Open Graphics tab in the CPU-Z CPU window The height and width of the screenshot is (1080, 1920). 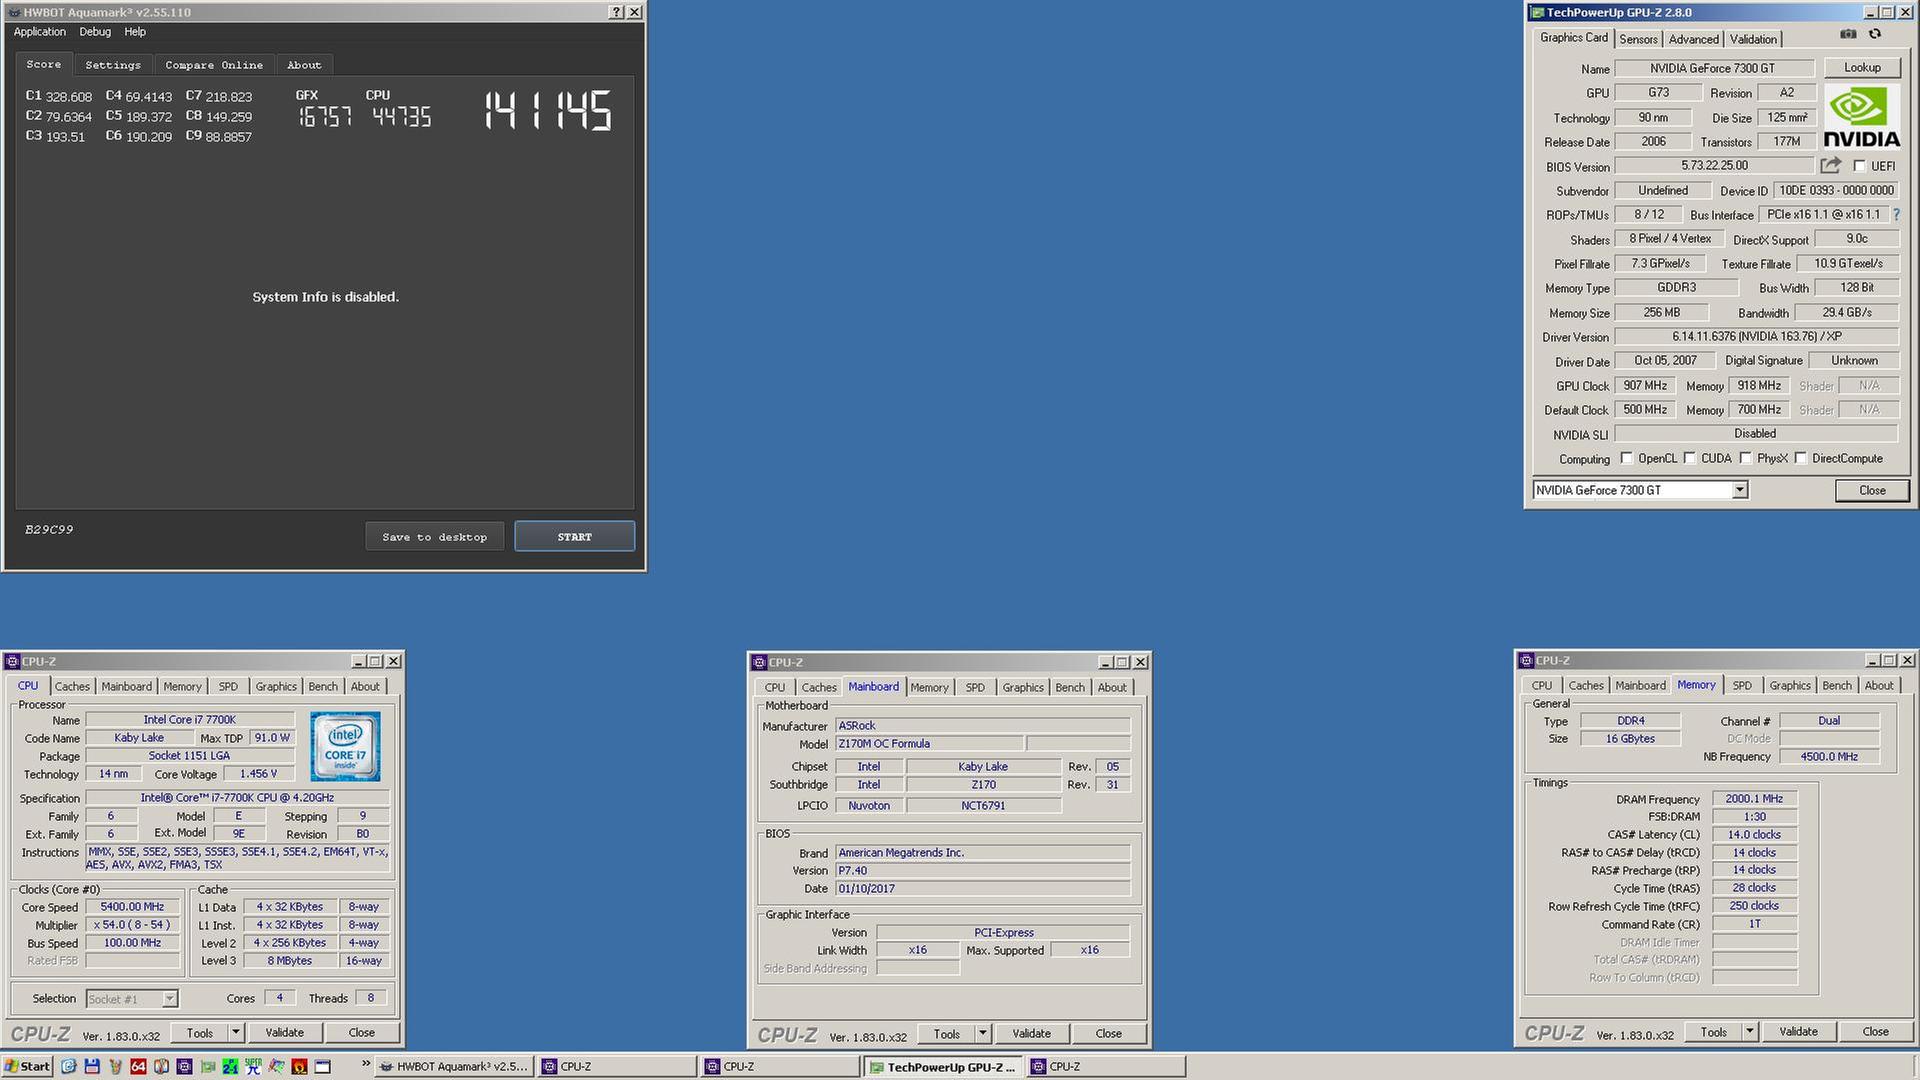pyautogui.click(x=276, y=687)
